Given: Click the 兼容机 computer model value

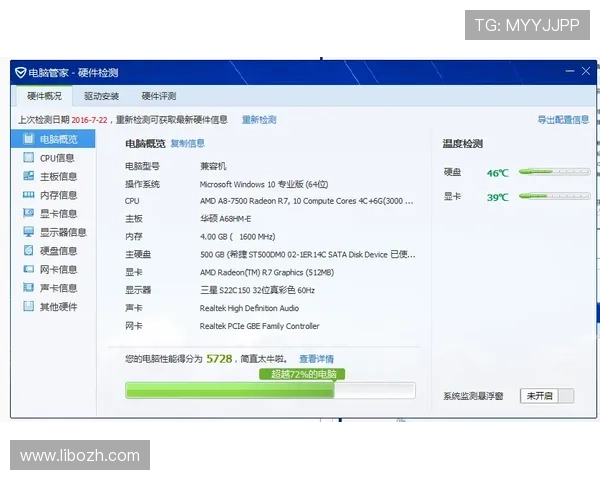Looking at the screenshot, I should [x=213, y=166].
